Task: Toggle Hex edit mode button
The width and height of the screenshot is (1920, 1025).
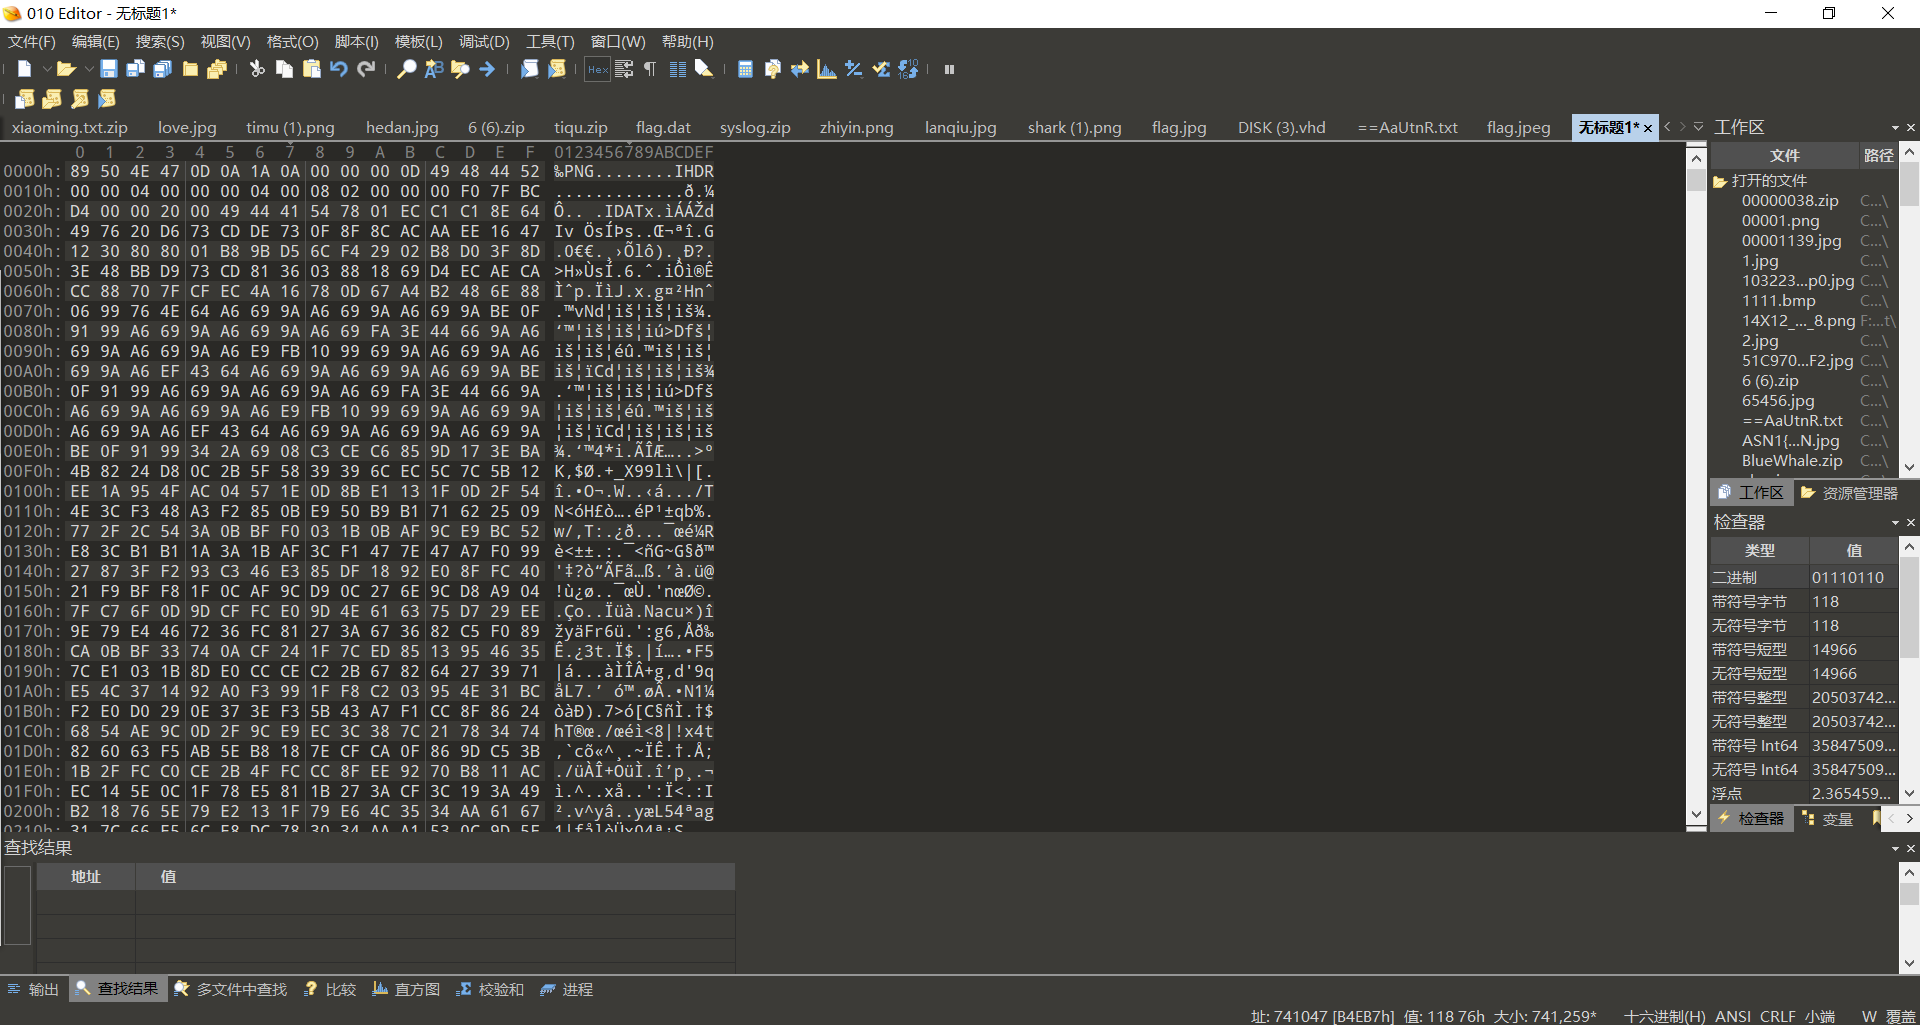Action: tap(597, 69)
